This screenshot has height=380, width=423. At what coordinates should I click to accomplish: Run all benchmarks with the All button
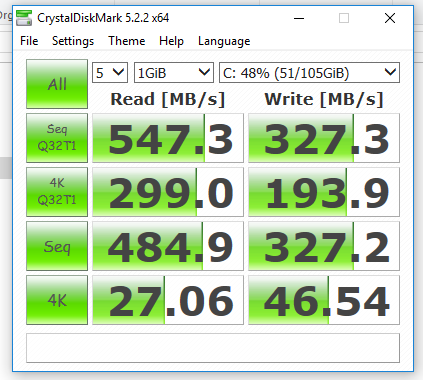click(x=57, y=84)
